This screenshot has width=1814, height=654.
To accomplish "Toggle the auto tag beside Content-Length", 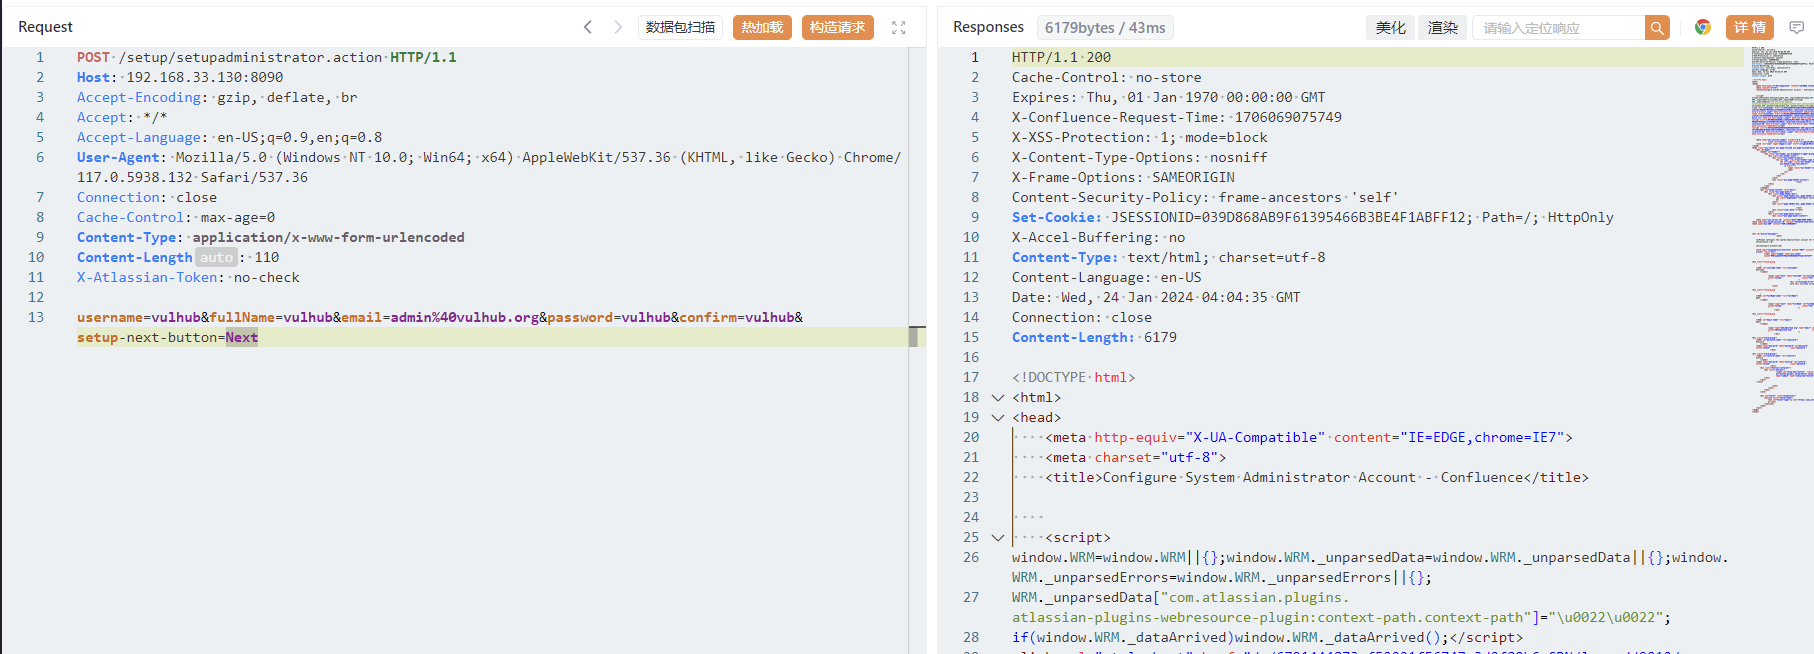I will (216, 257).
